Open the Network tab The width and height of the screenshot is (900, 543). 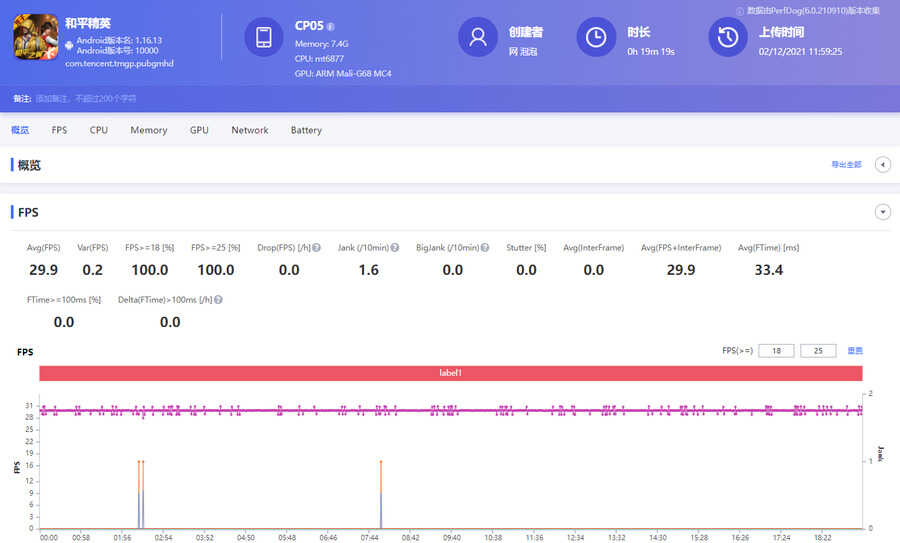pyautogui.click(x=250, y=130)
